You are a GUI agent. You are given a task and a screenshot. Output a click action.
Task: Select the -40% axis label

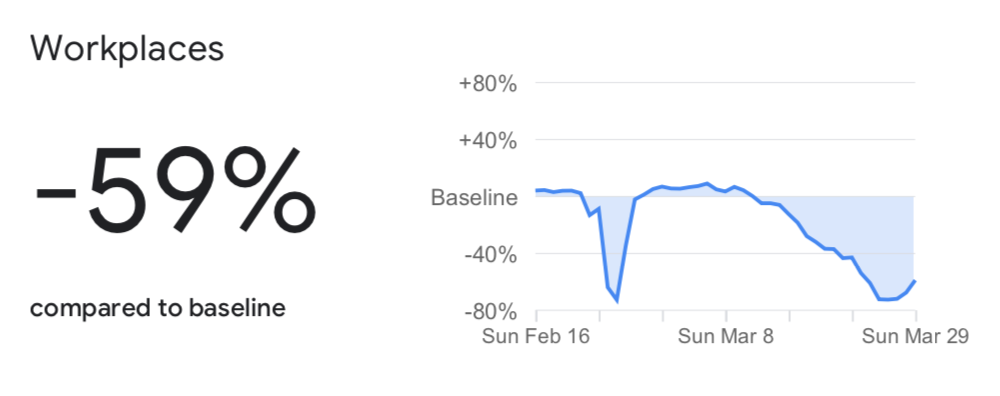490,254
